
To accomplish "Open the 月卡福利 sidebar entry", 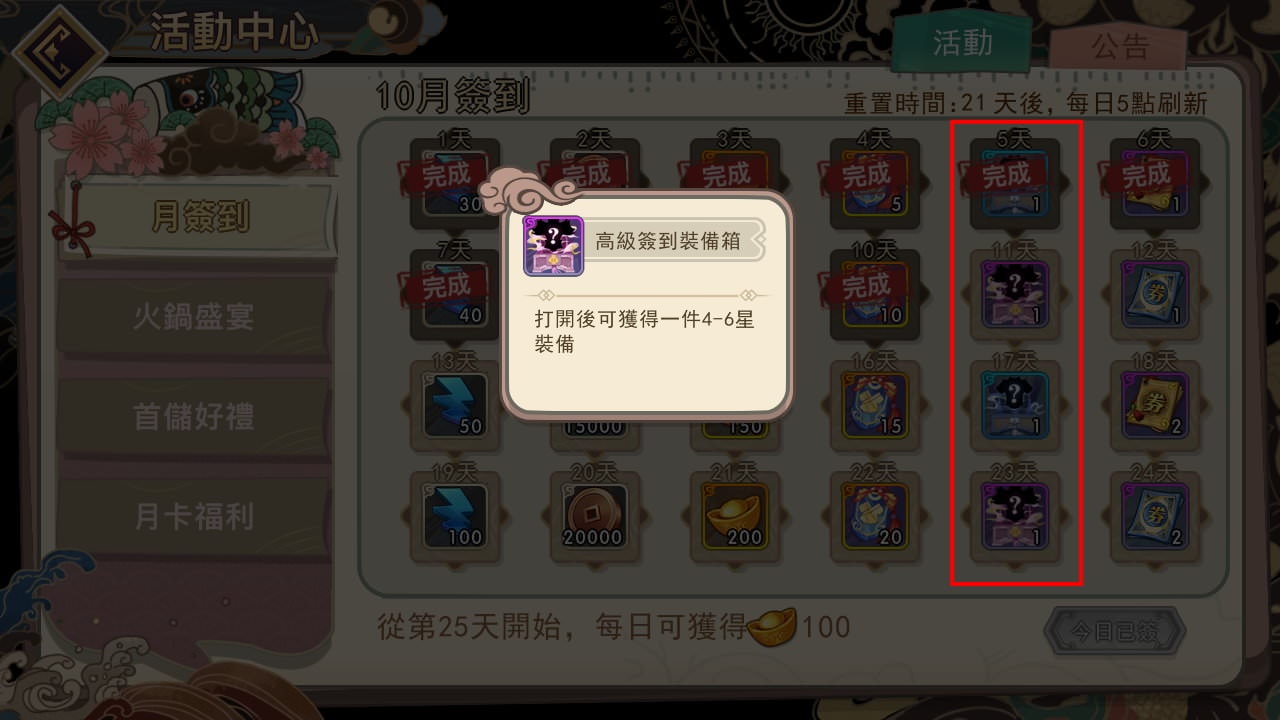I will [194, 517].
